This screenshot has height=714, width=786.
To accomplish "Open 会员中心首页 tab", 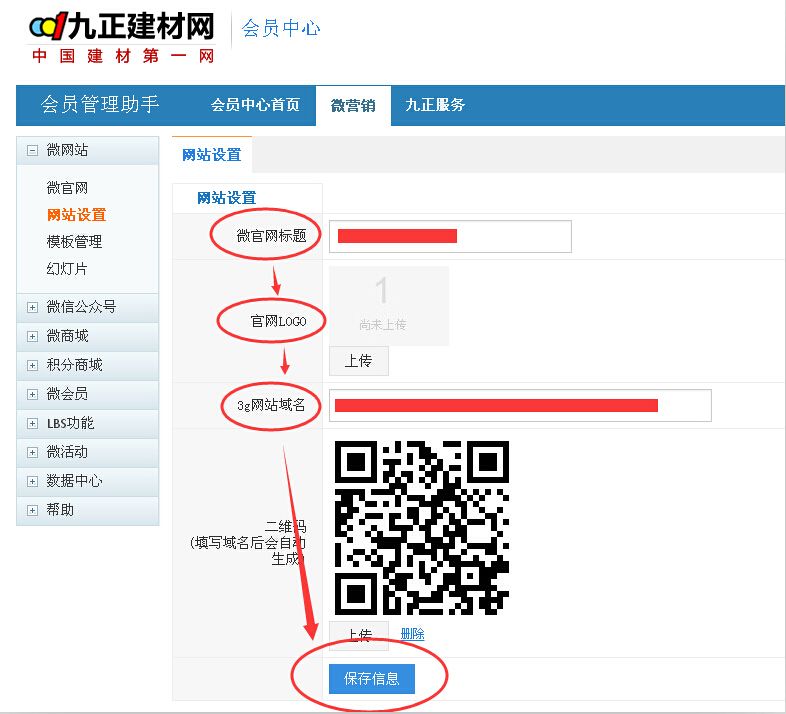I will pos(255,105).
